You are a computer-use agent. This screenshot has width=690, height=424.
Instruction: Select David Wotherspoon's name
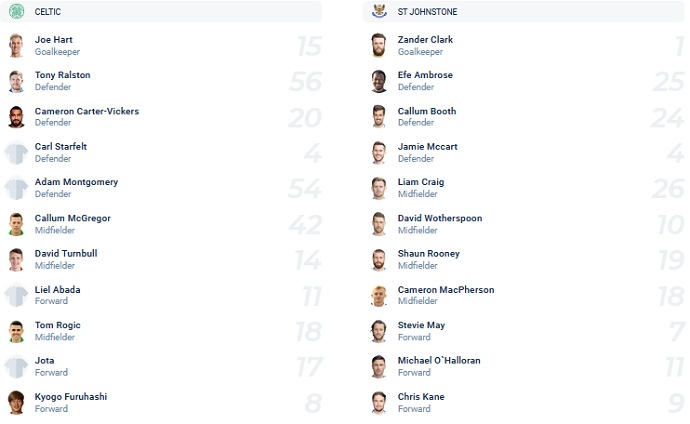point(440,218)
